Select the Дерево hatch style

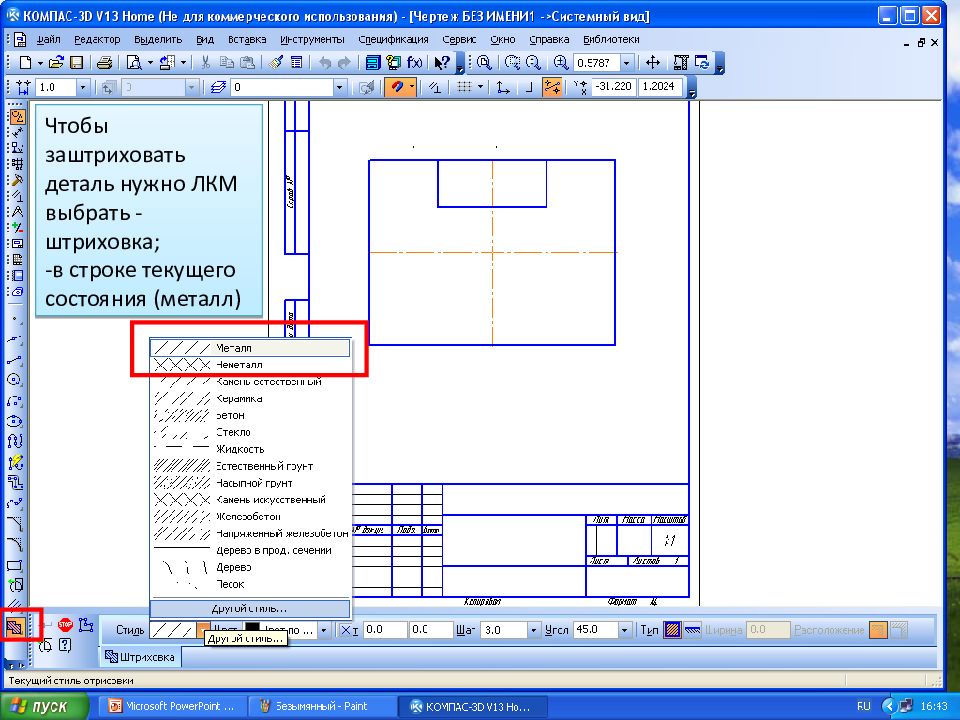(250, 568)
